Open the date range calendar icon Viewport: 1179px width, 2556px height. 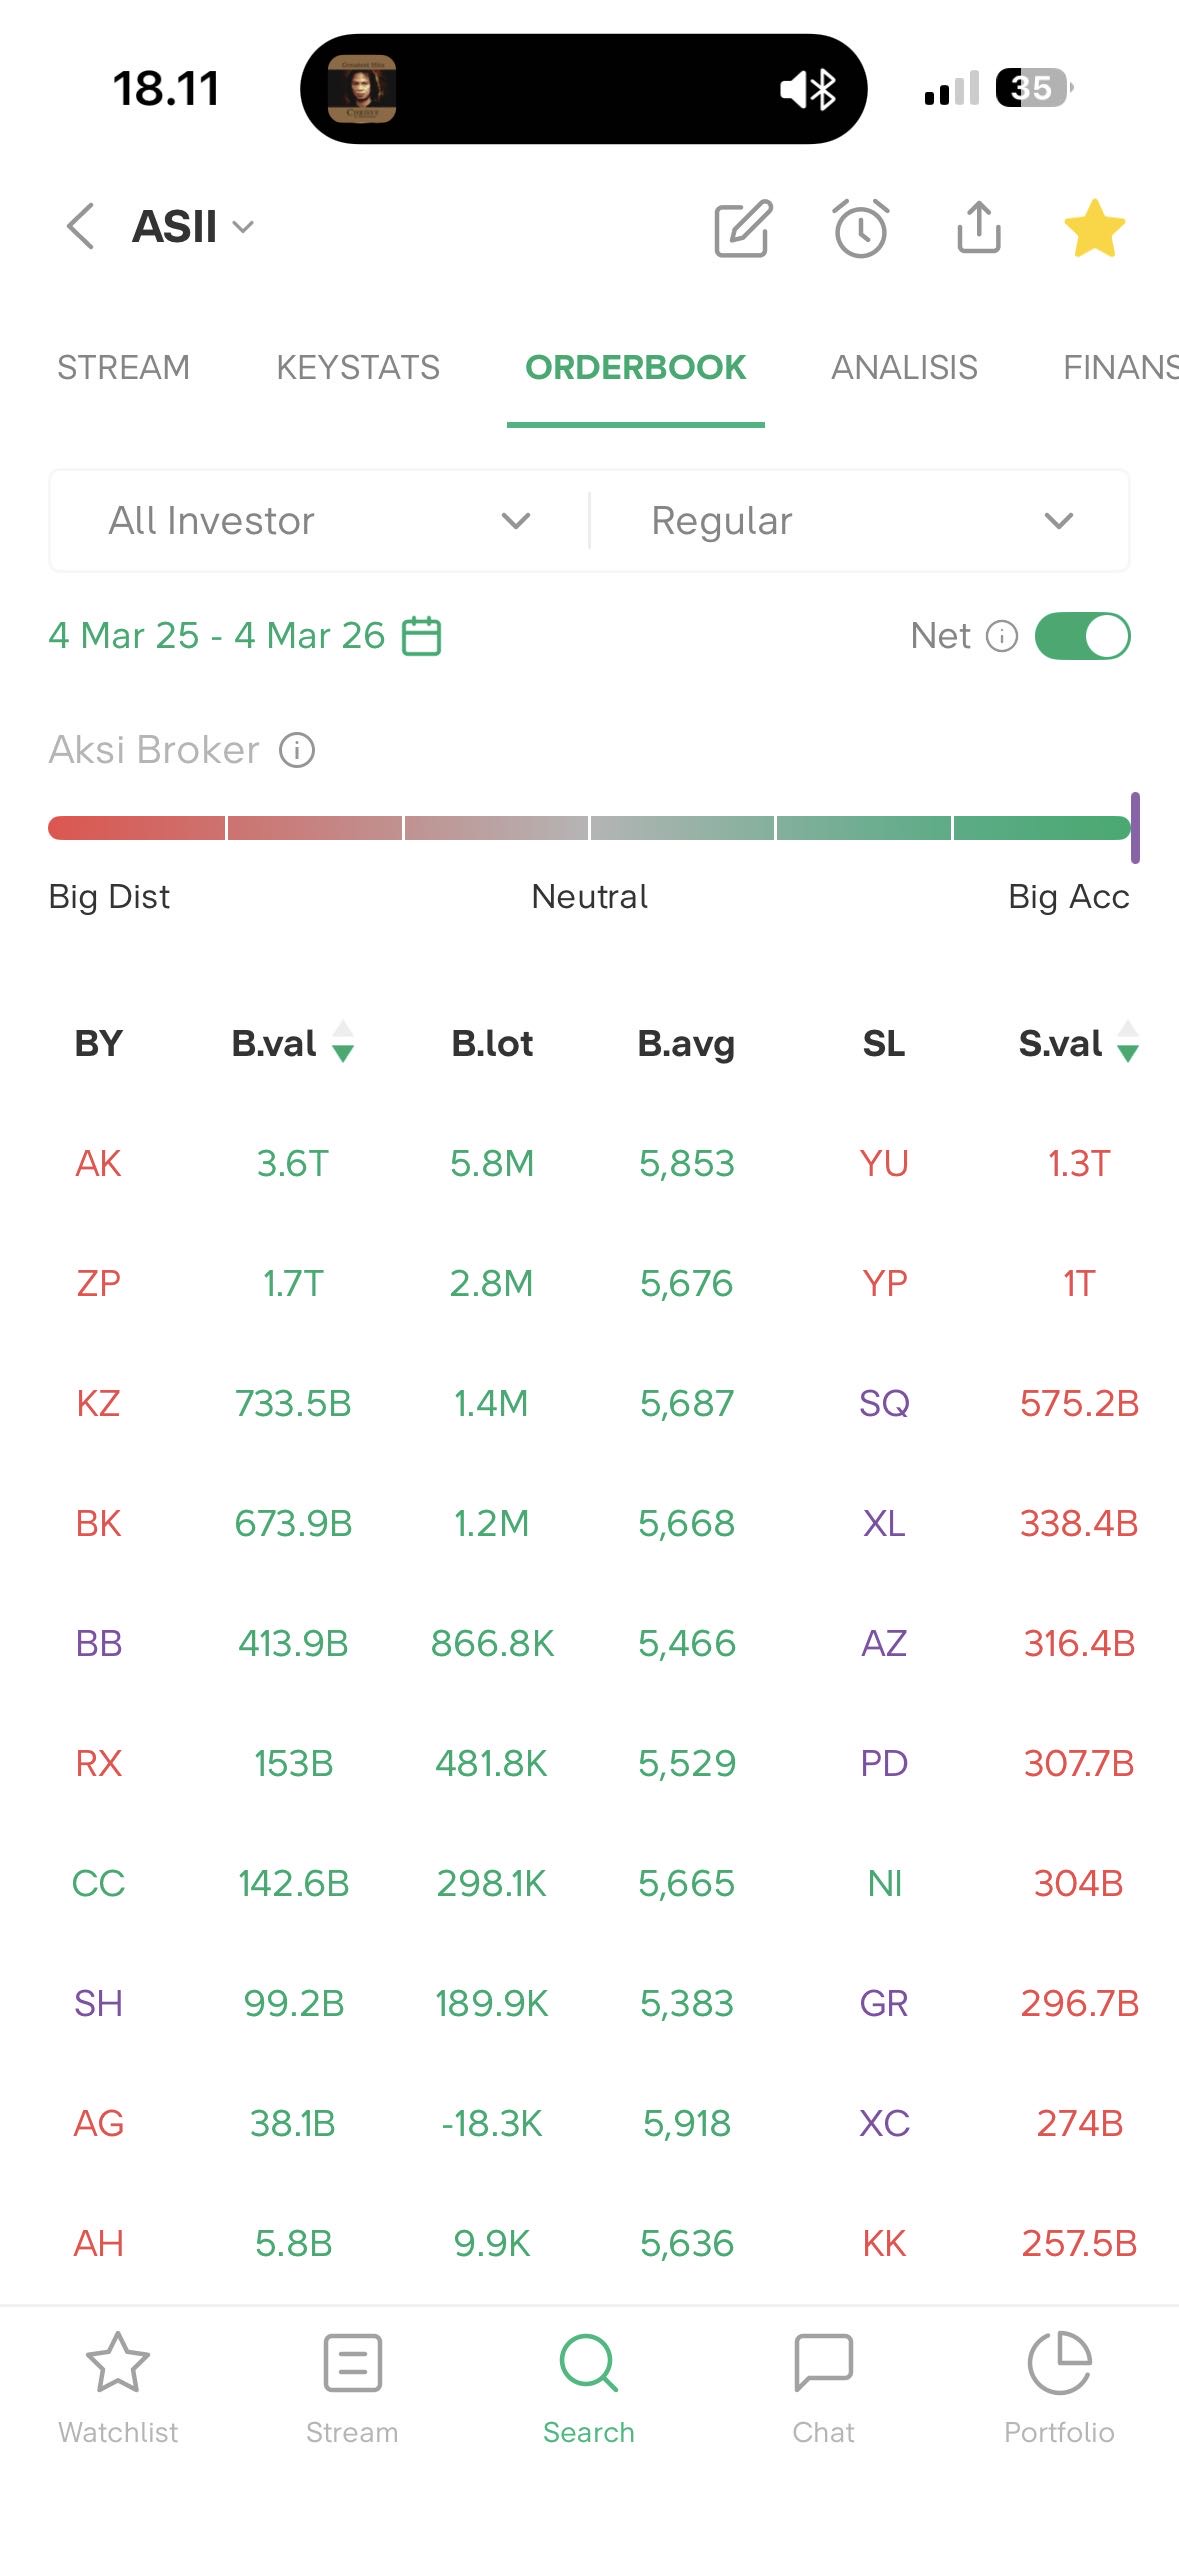(x=421, y=636)
